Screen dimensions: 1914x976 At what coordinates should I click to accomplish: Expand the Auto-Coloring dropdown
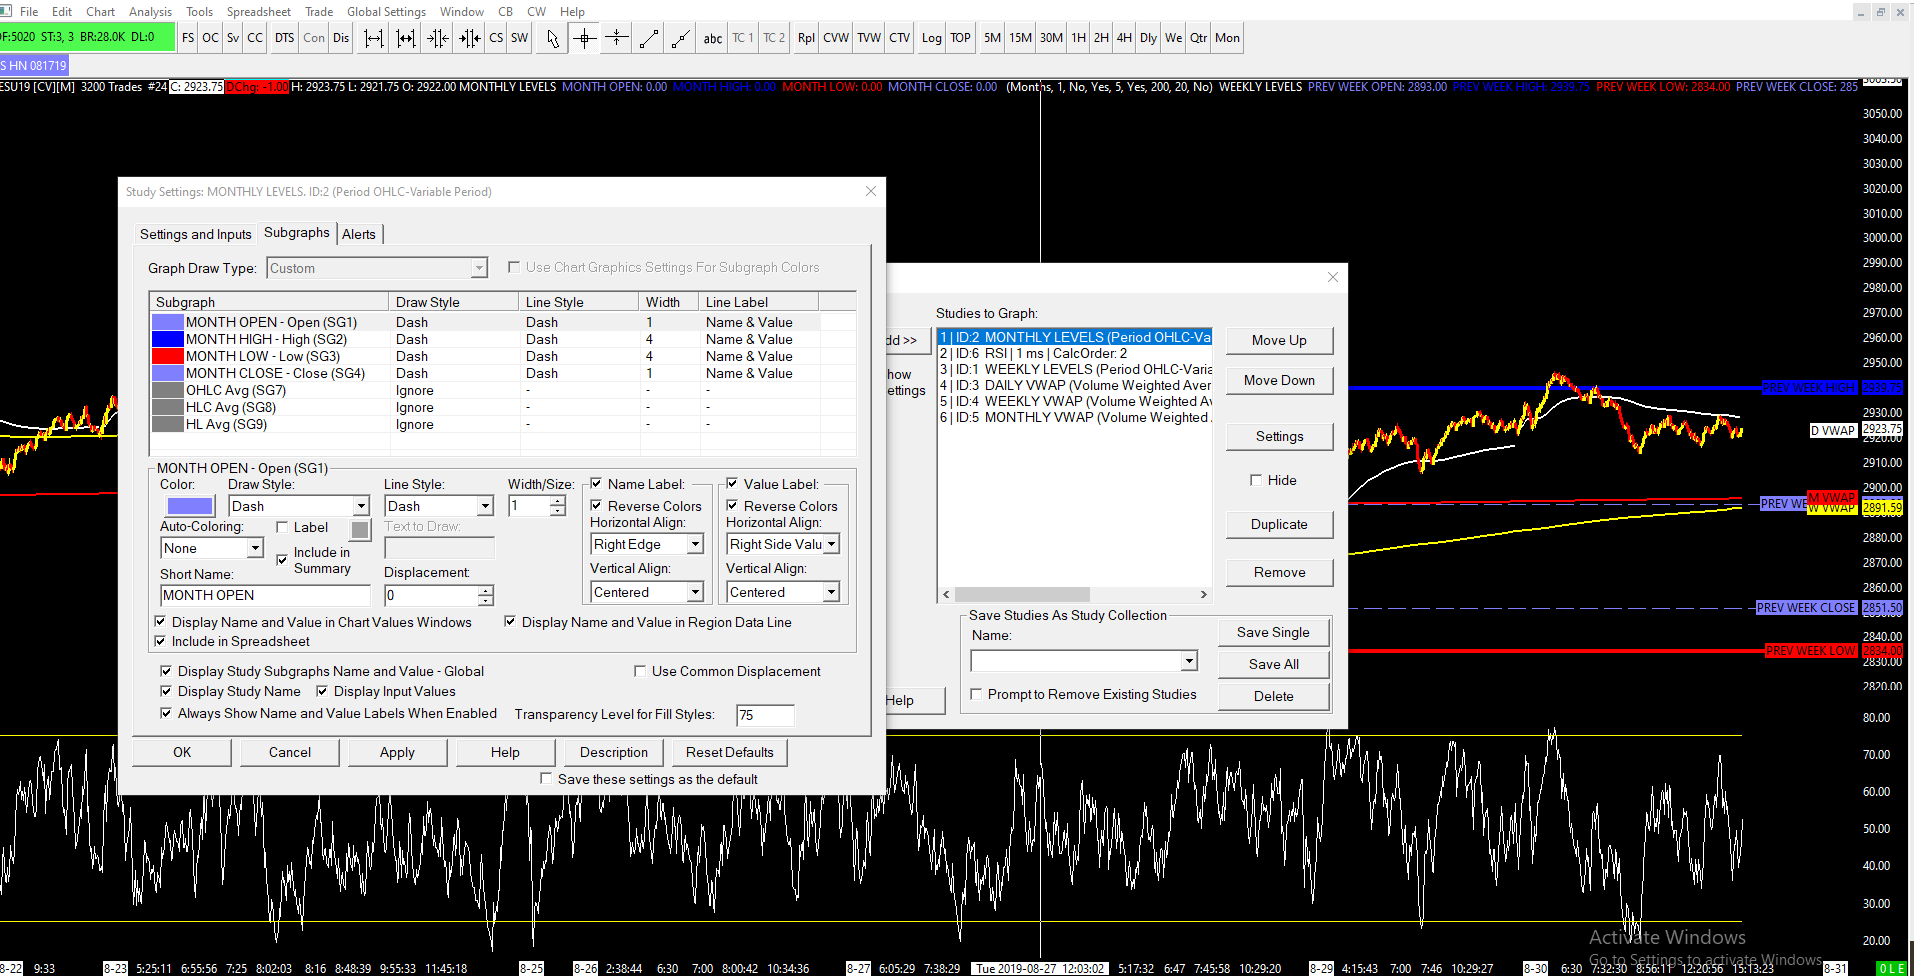(255, 548)
